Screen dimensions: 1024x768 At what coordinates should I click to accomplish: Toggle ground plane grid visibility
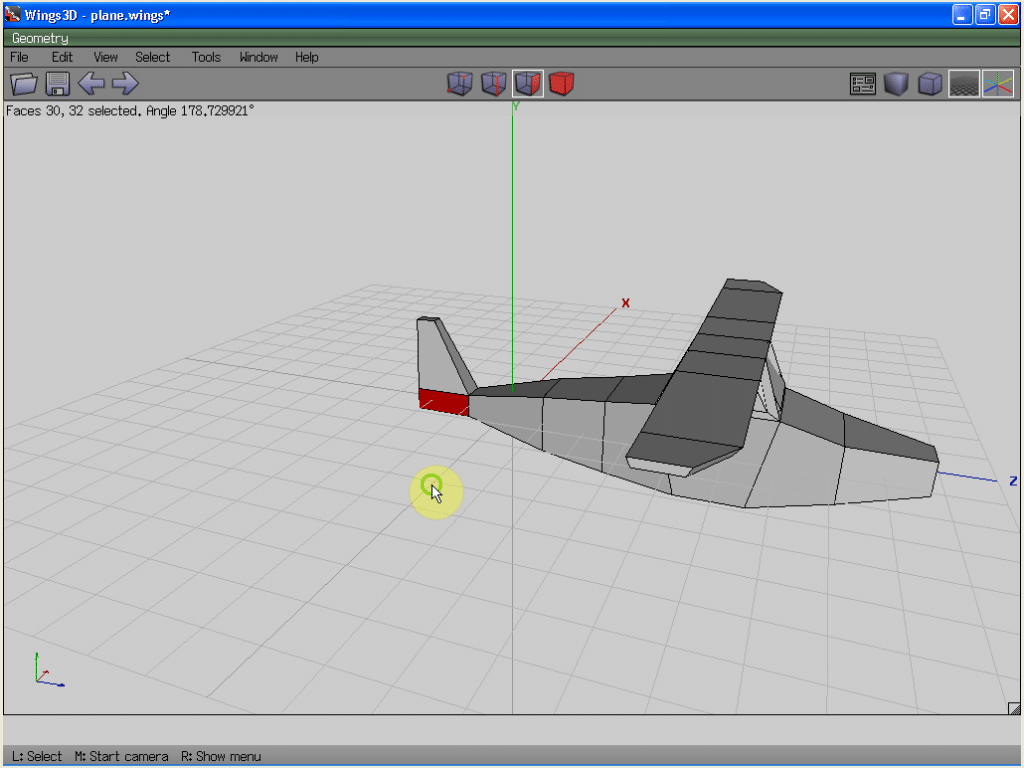[x=963, y=84]
